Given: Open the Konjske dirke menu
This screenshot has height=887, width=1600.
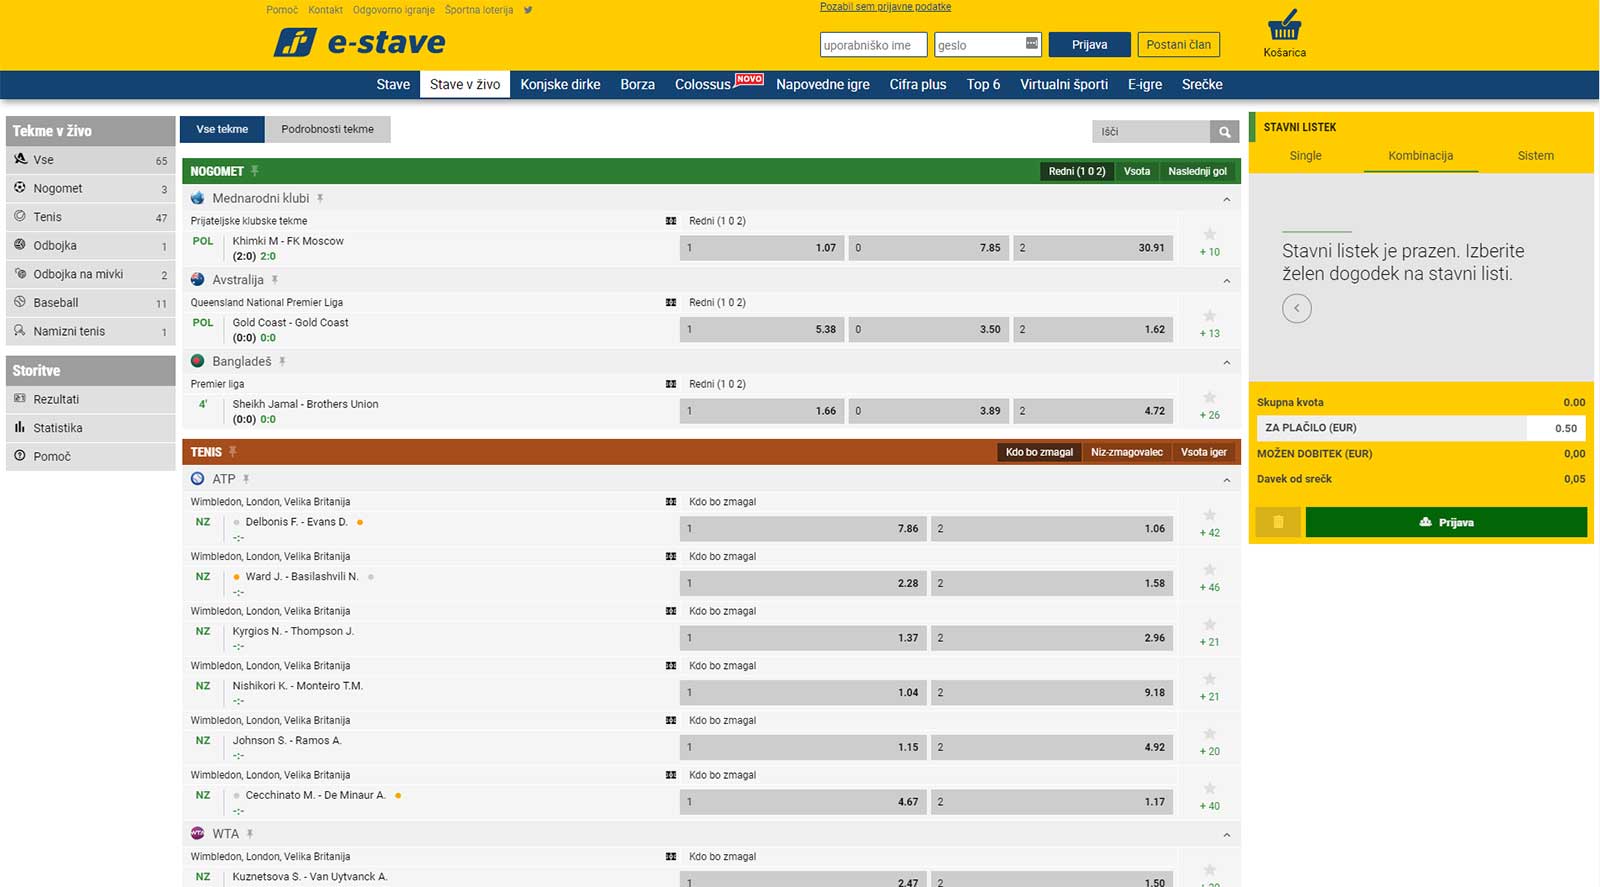Looking at the screenshot, I should coord(560,85).
